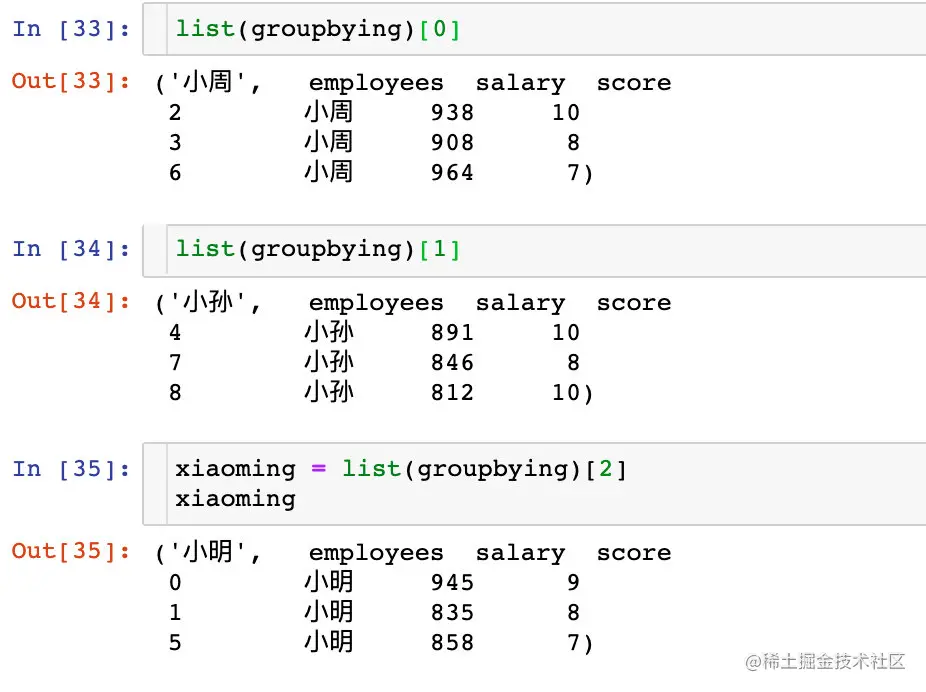Click the In [33] code cell input
This screenshot has height=692, width=926.
point(534,29)
